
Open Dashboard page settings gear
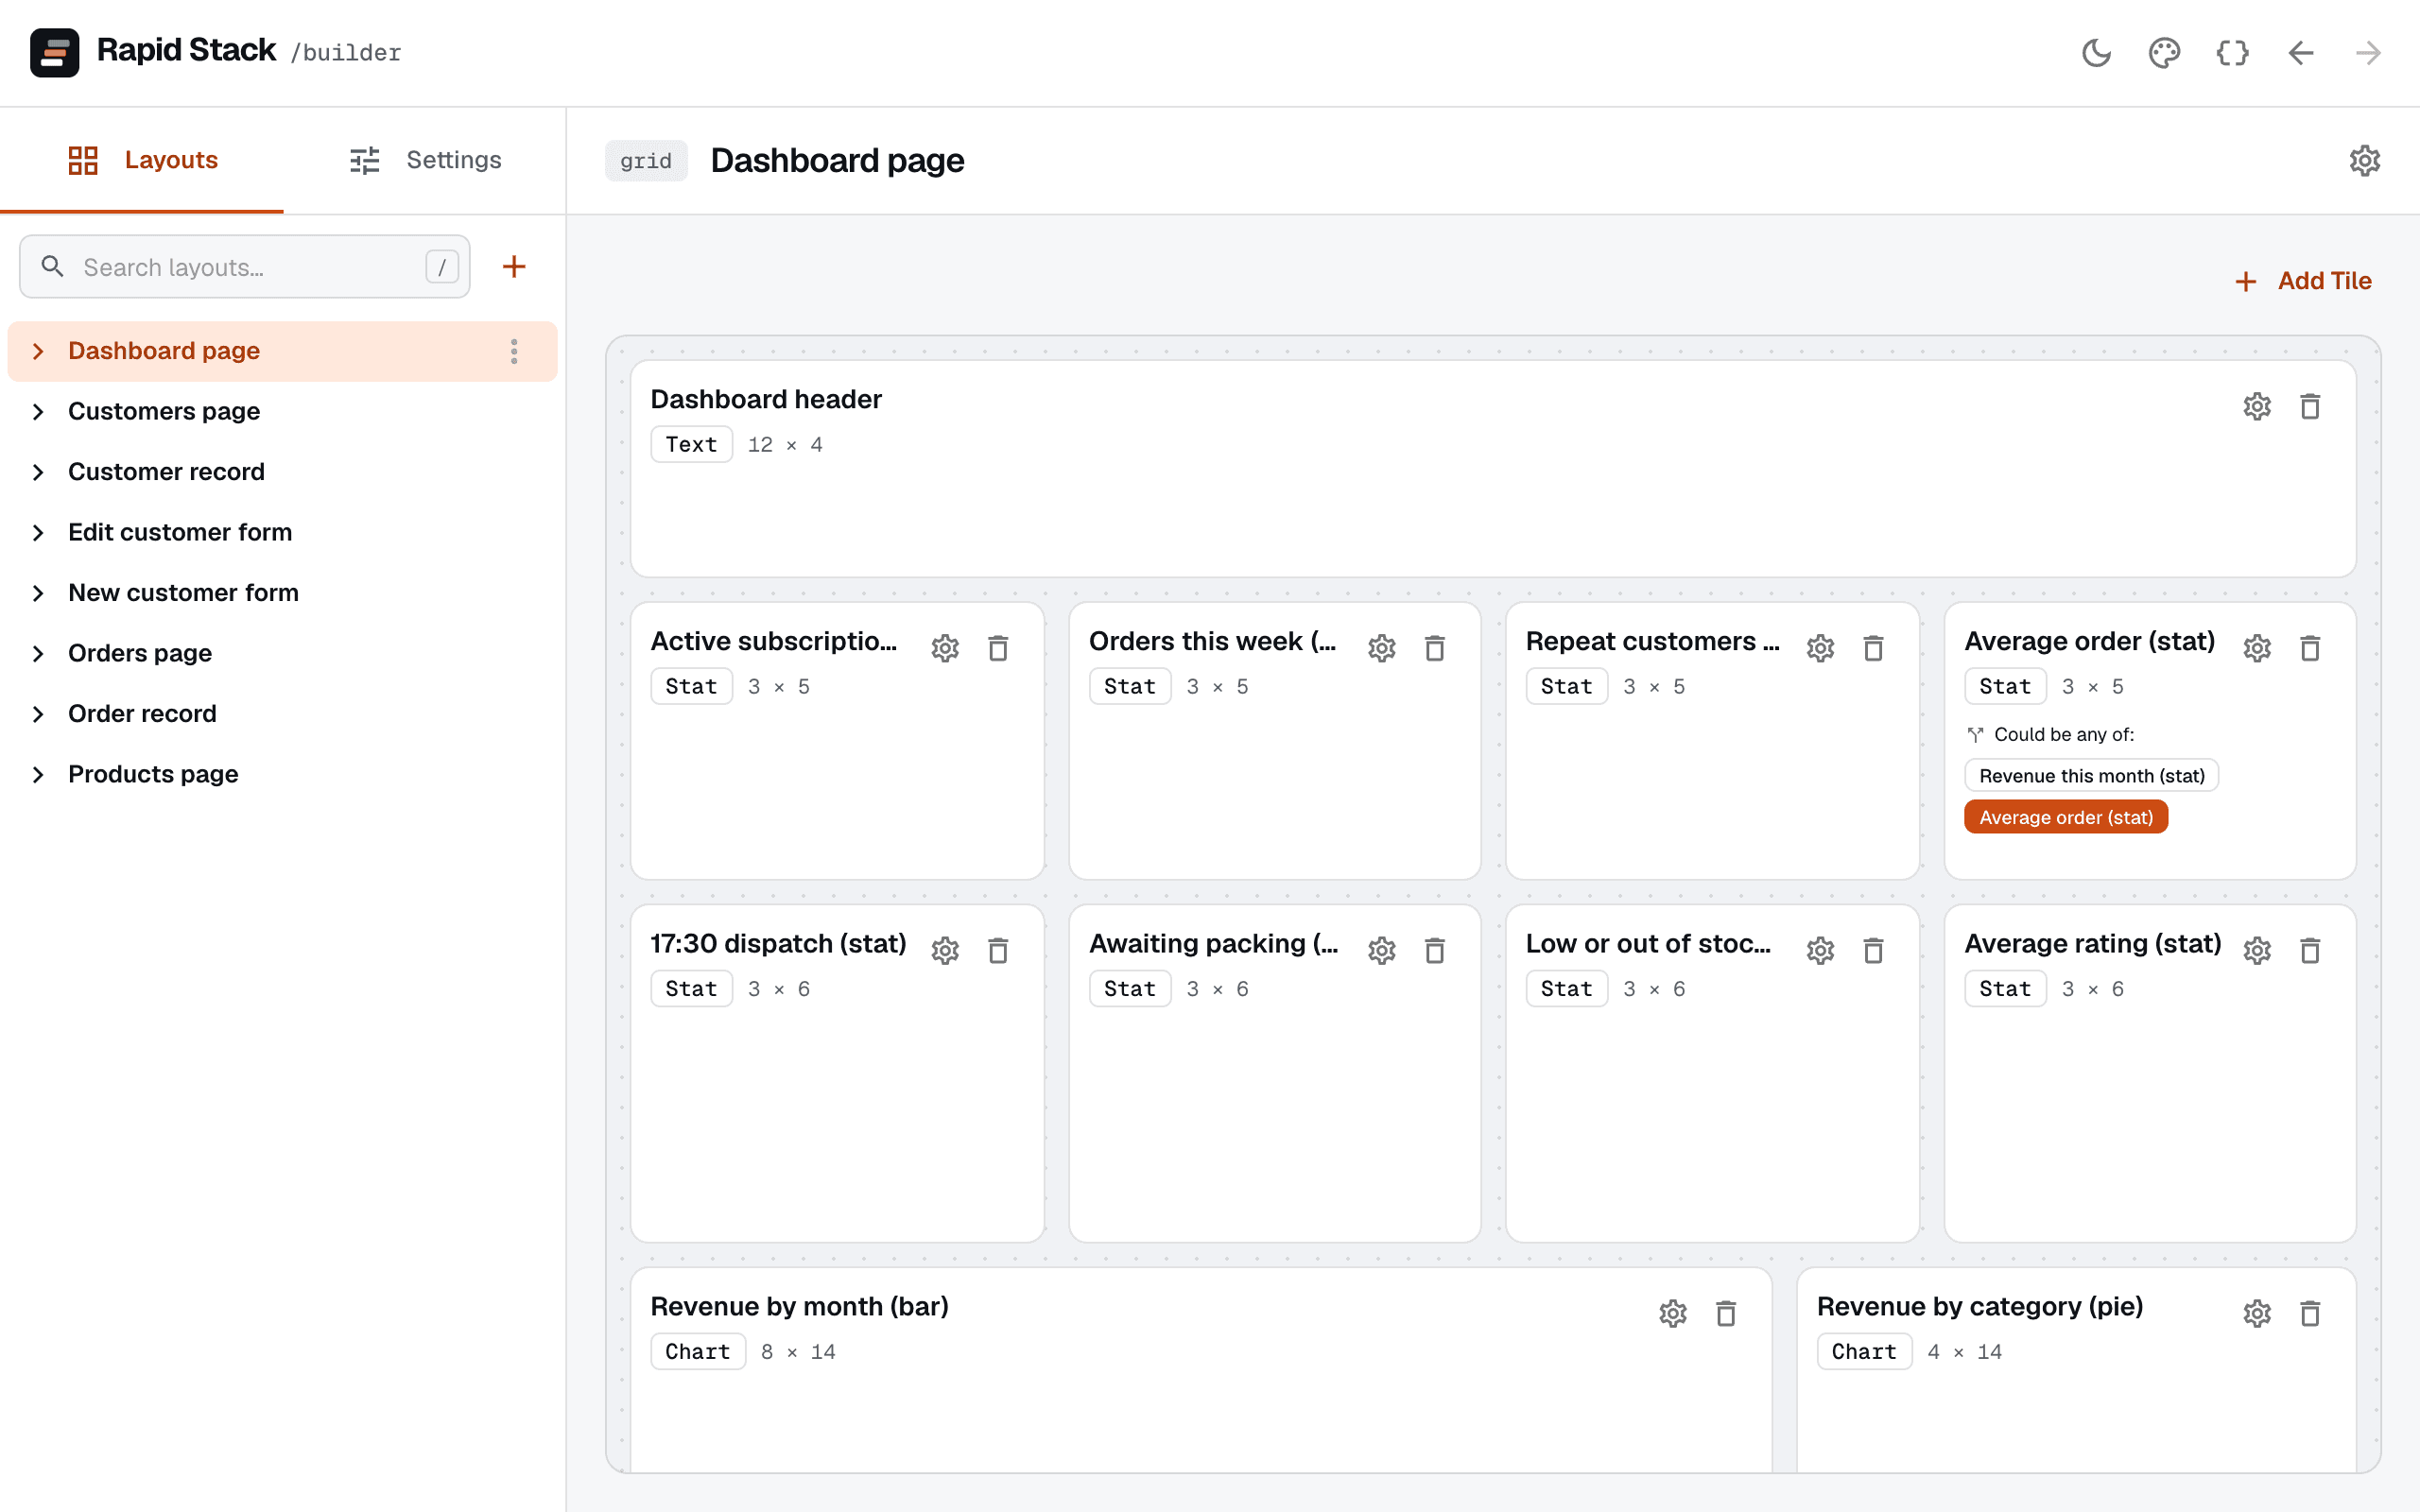point(2364,160)
